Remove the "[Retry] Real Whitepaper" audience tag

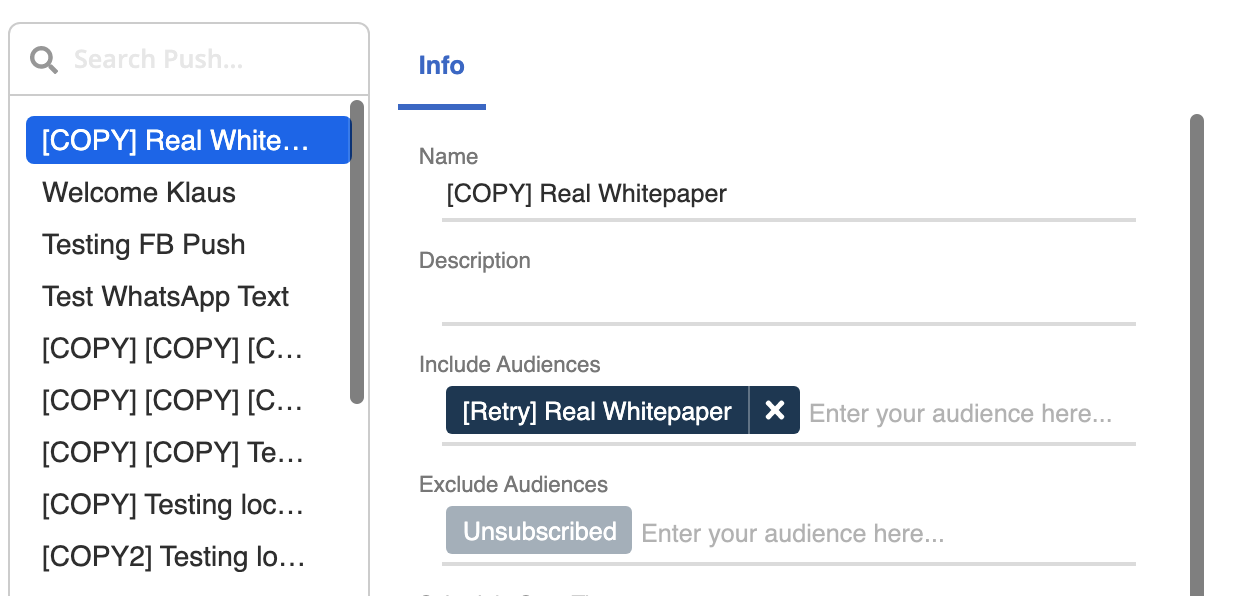(775, 410)
